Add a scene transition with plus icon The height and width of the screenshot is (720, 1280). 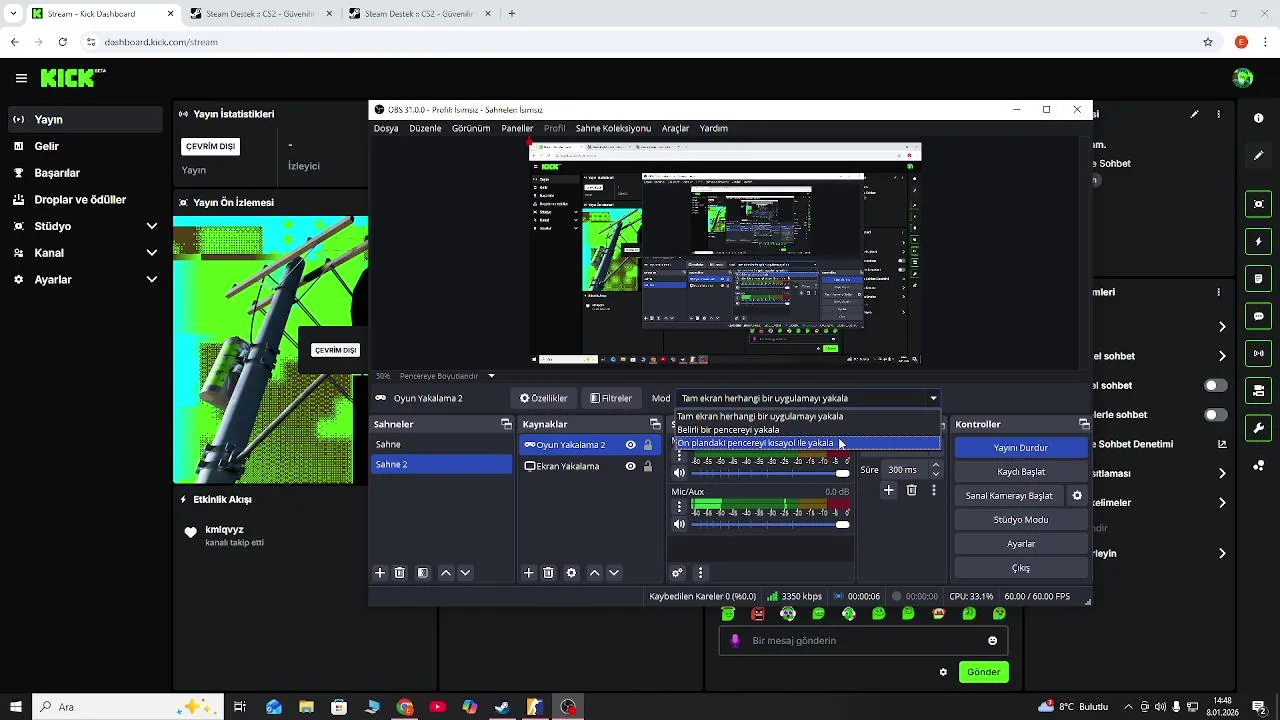(888, 490)
